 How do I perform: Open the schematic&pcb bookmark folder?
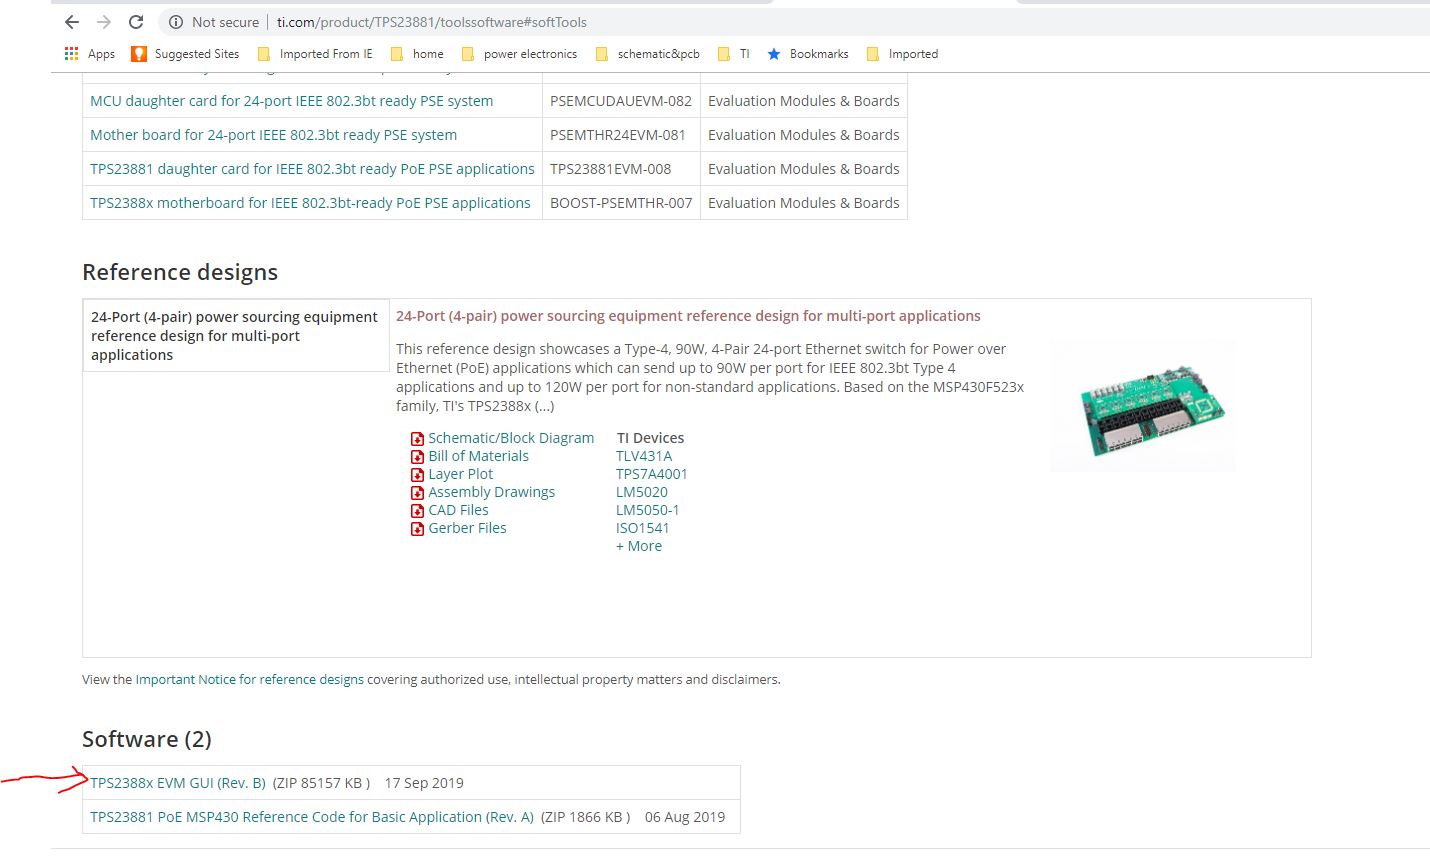point(647,54)
